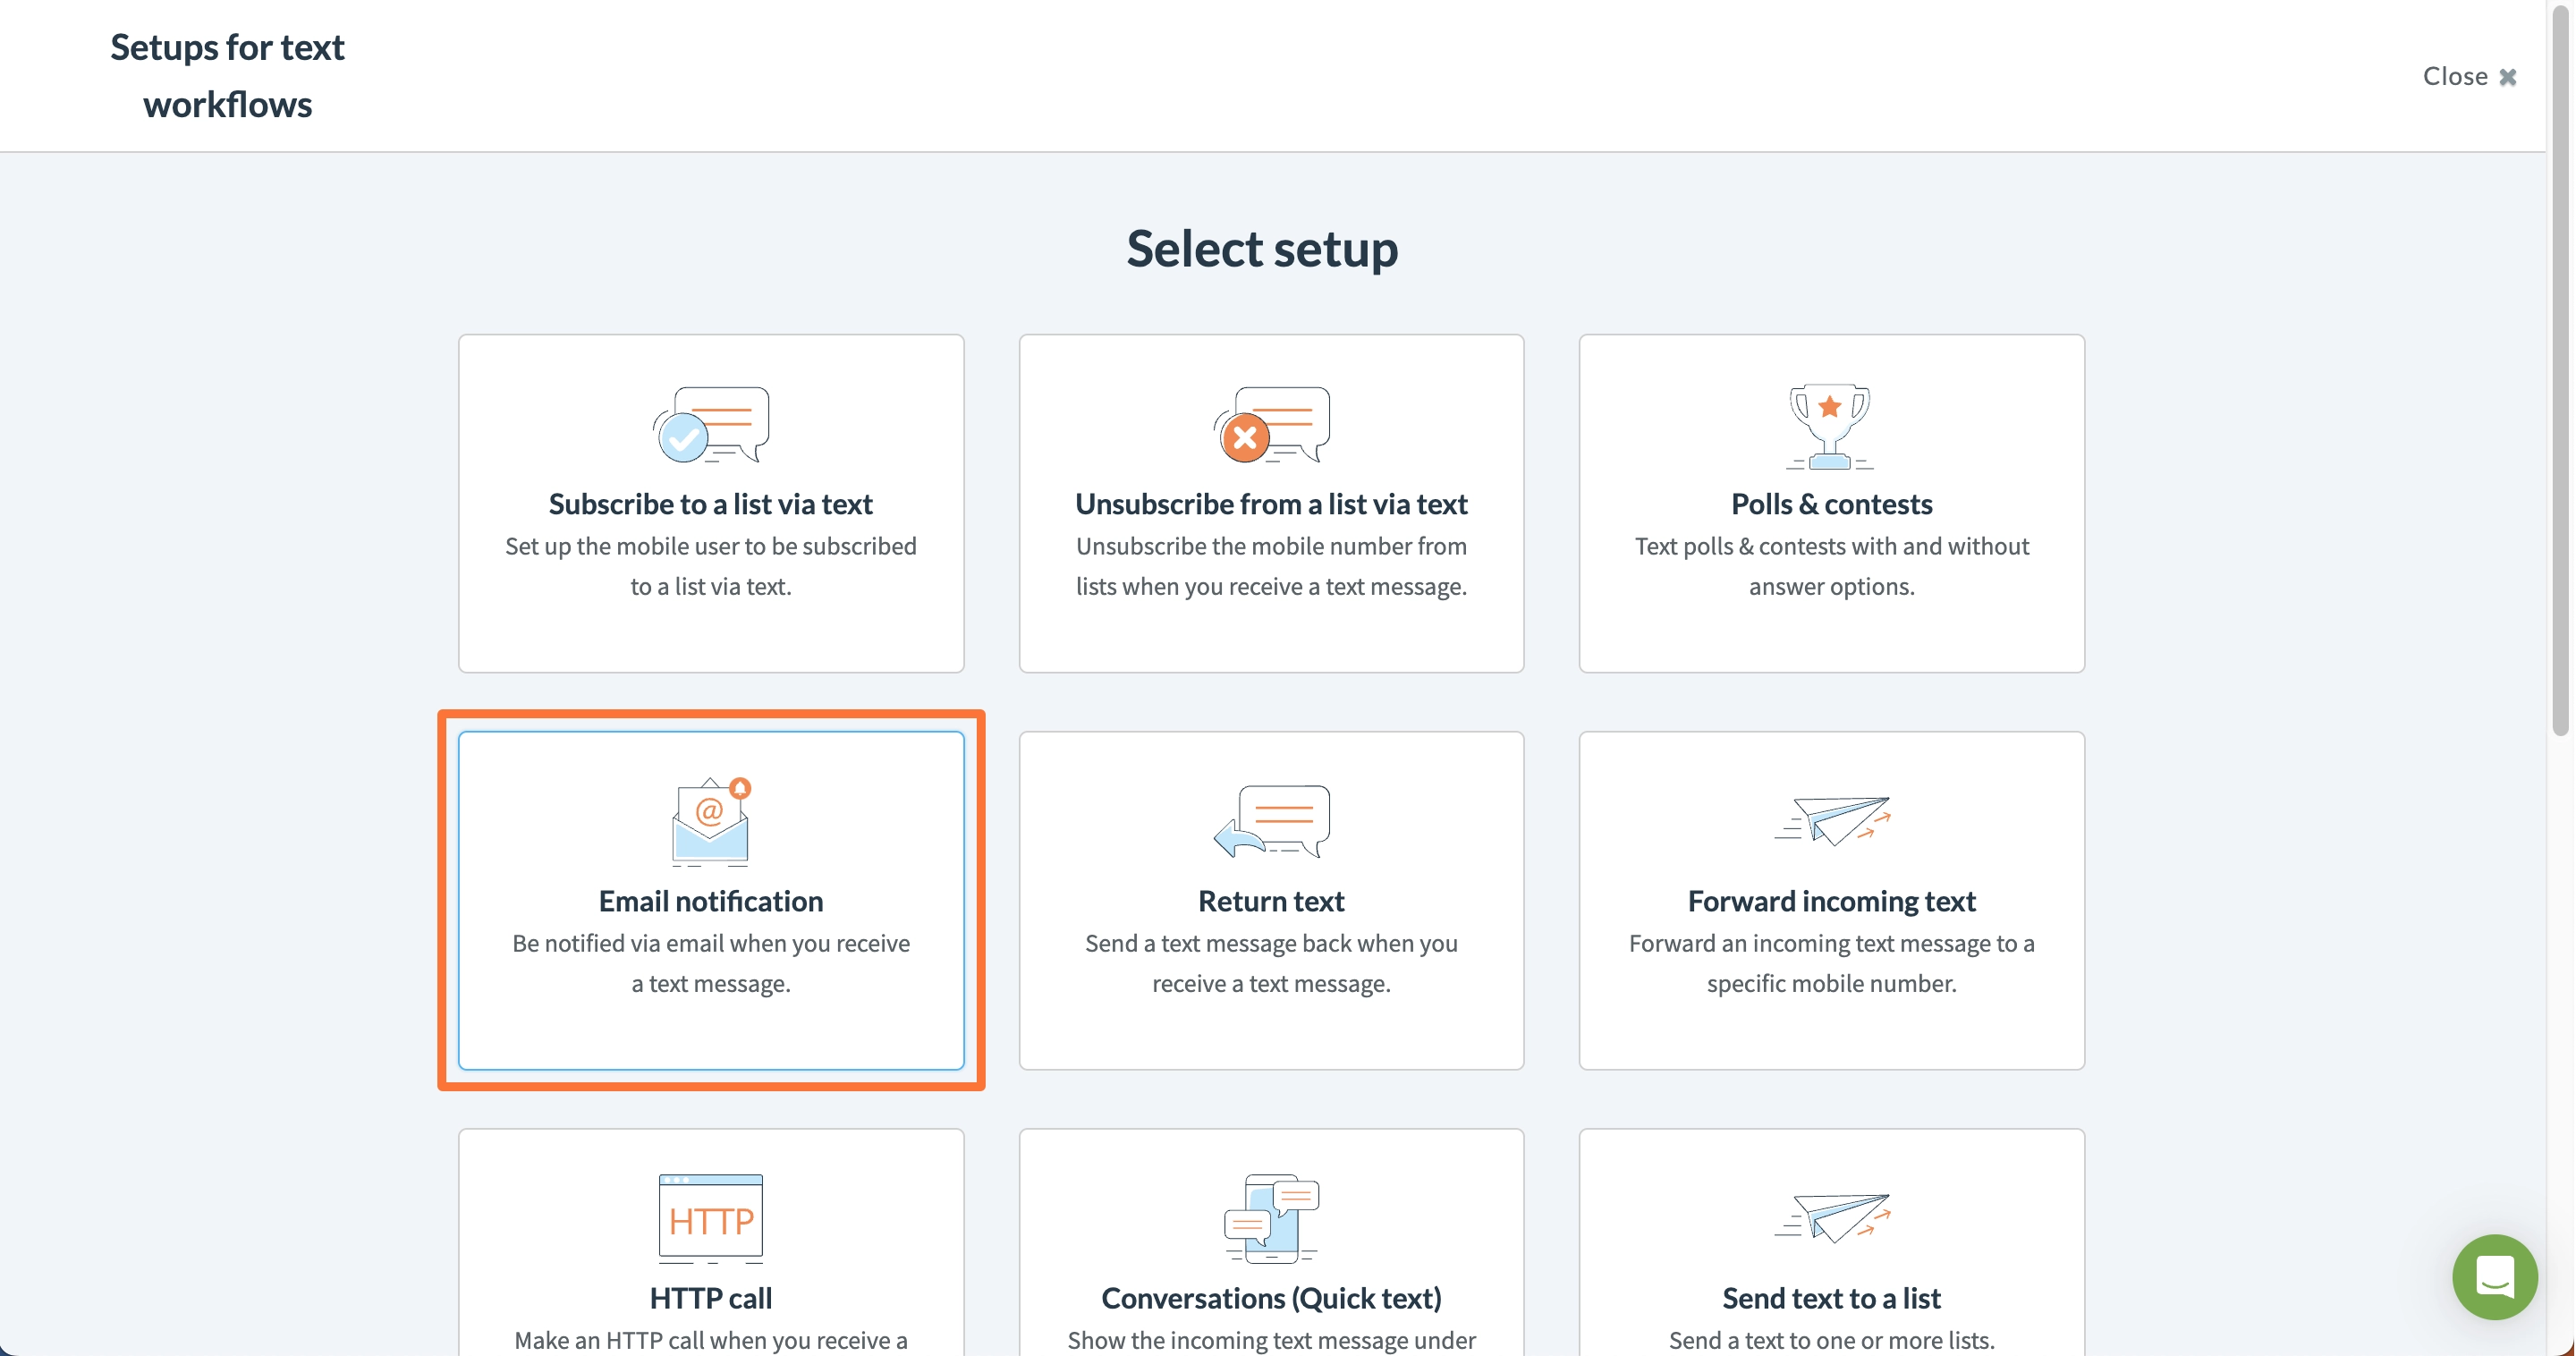Select the 'Send text to a list' heading

1832,1298
